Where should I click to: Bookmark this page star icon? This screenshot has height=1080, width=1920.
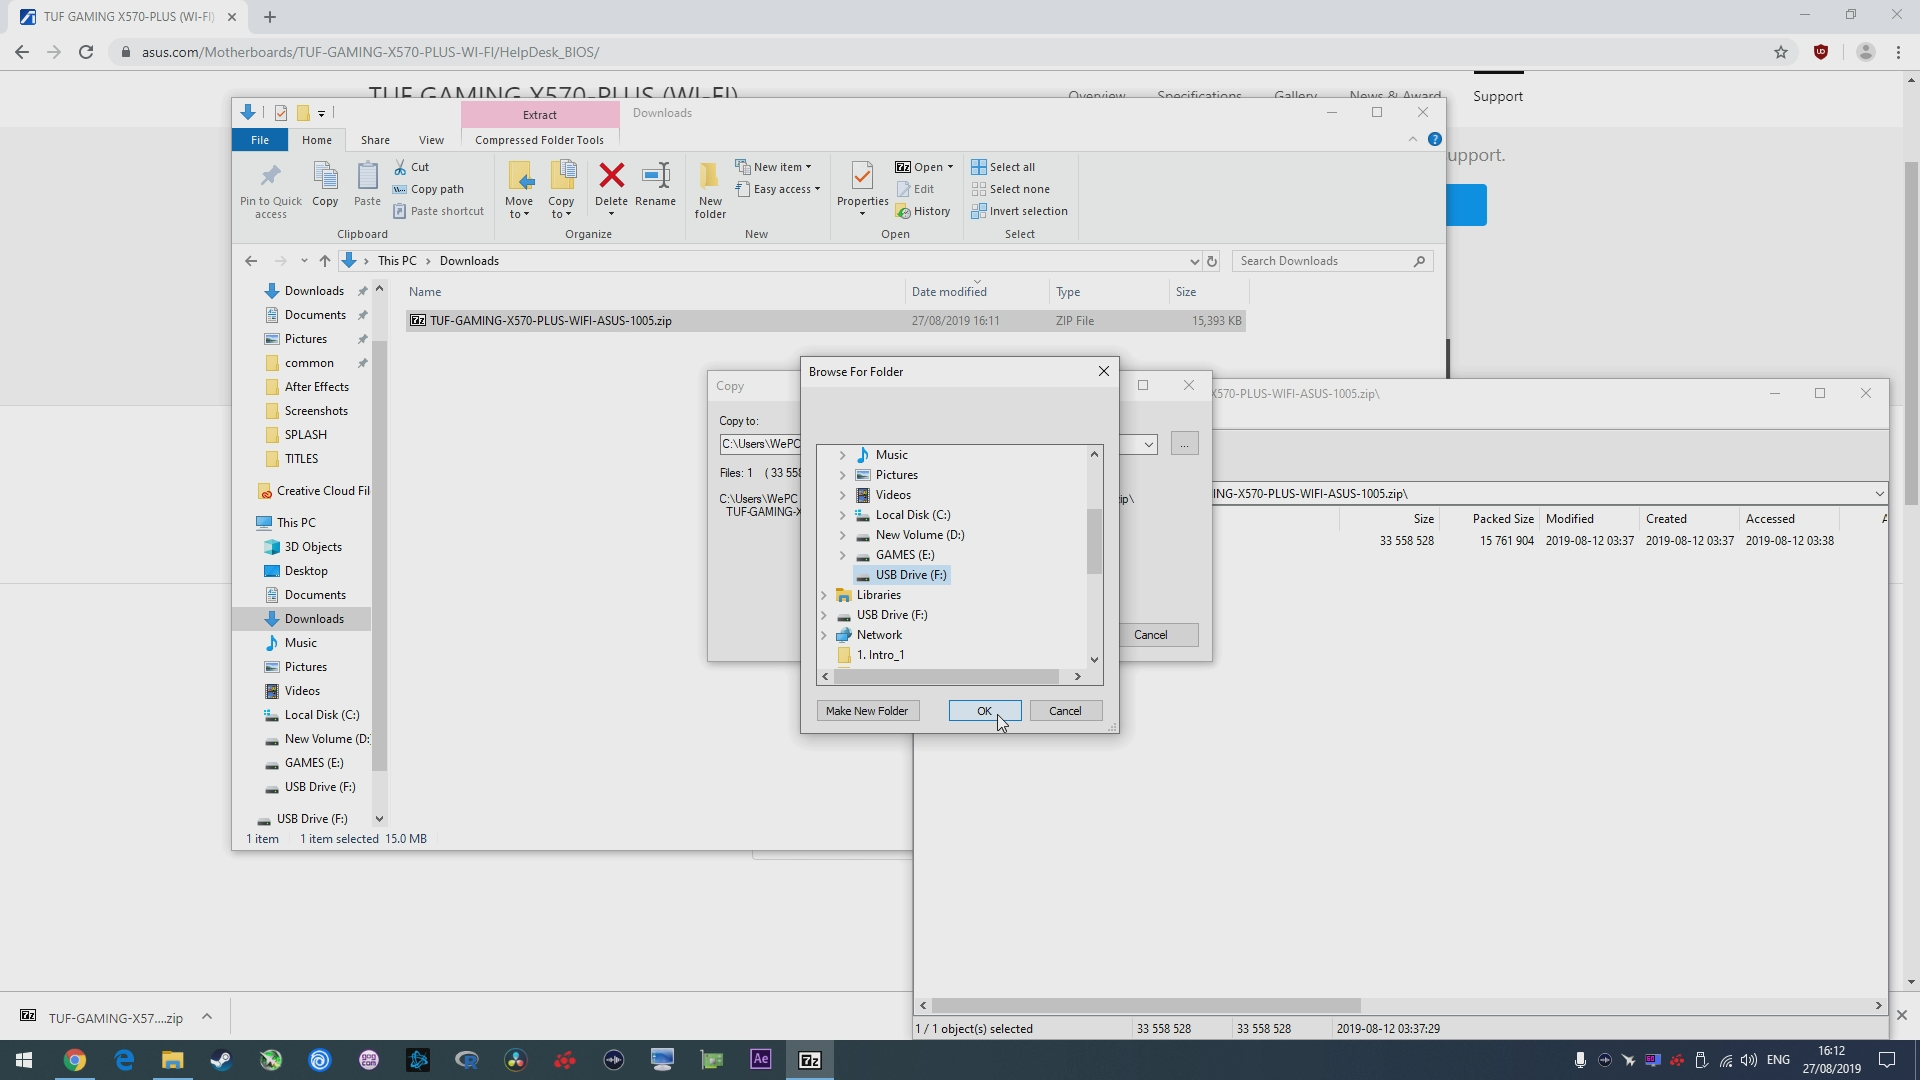1781,52
